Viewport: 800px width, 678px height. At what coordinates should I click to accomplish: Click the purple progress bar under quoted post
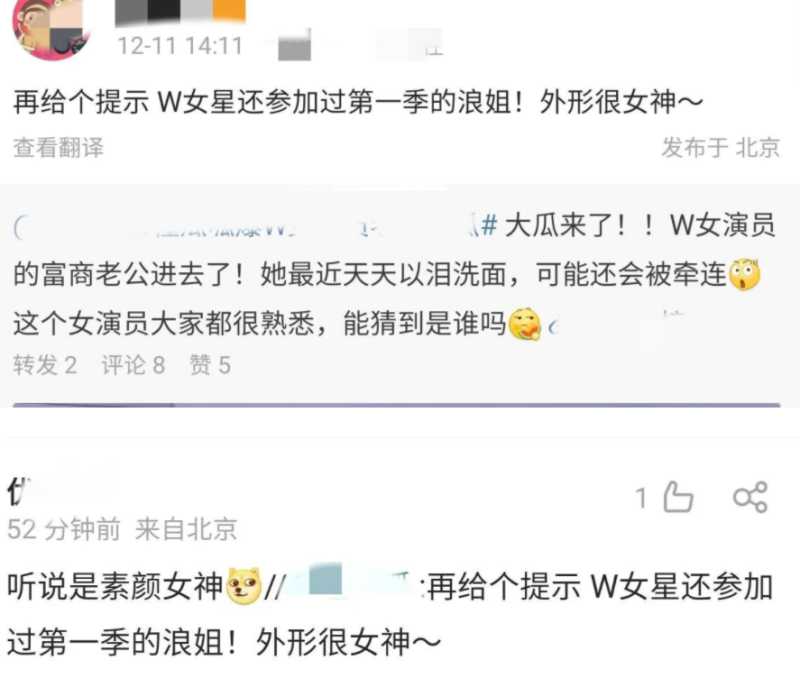(396, 405)
